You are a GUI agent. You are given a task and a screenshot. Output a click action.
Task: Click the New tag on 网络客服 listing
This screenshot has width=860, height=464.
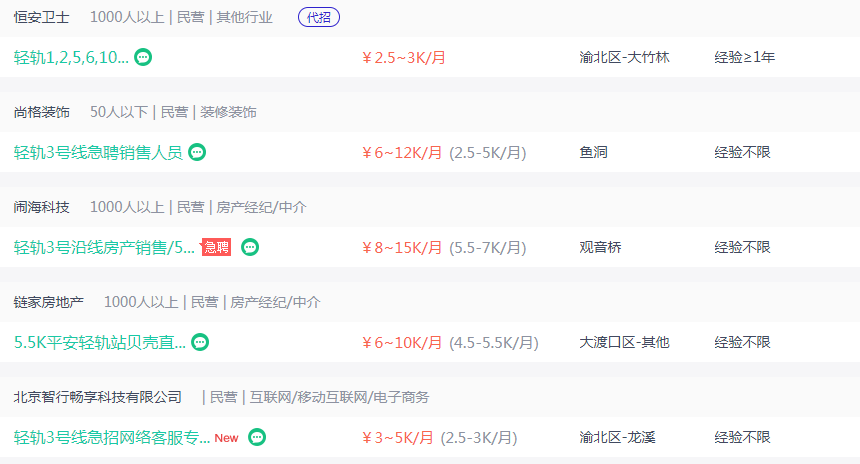tap(227, 438)
